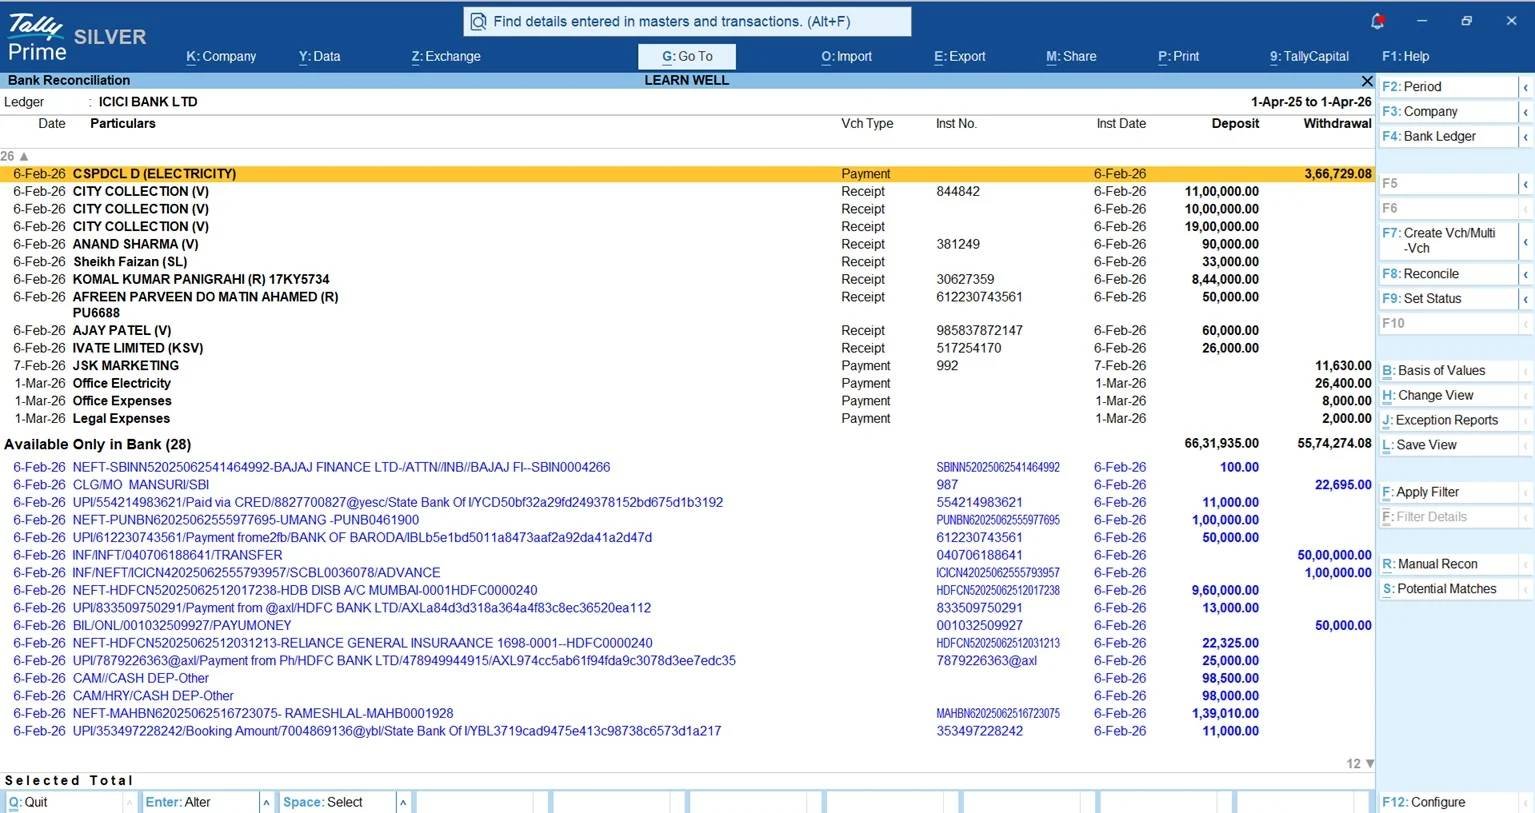This screenshot has height=813, width=1535.
Task: Click F7: Create Vch/Multi-Vch button
Action: coord(1448,241)
